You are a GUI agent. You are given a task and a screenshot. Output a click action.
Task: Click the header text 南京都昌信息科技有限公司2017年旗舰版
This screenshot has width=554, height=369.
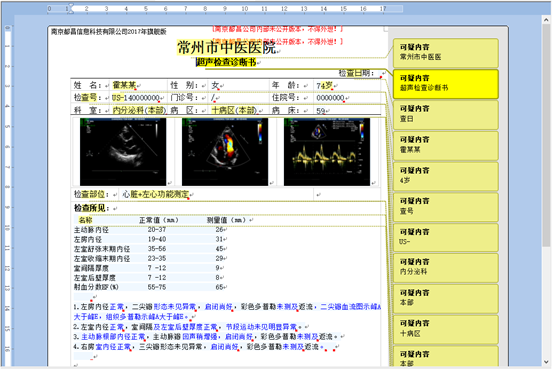pyautogui.click(x=108, y=32)
